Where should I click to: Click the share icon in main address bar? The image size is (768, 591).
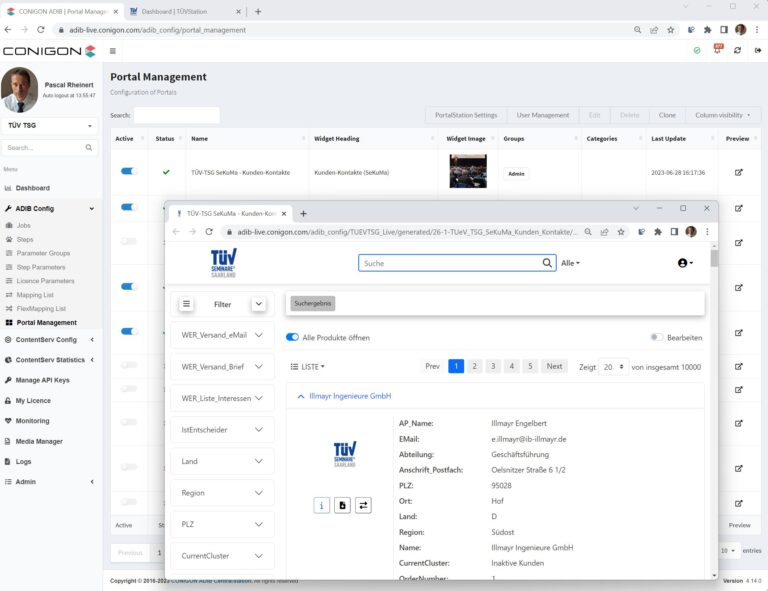654,30
